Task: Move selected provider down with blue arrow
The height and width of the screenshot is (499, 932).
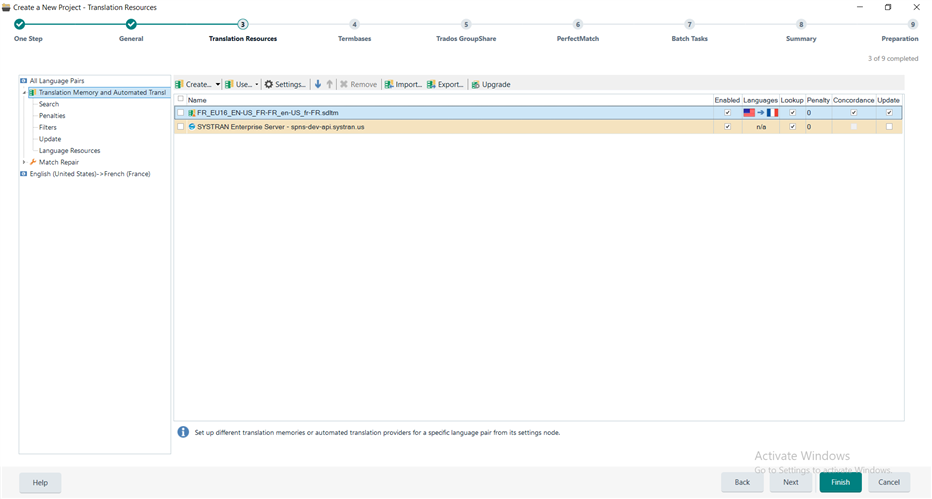Action: click(x=318, y=84)
